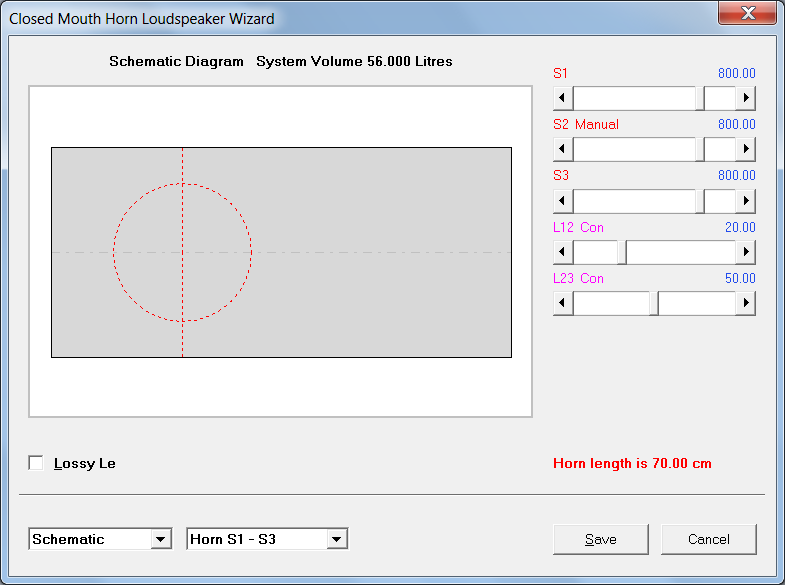Open the Horn S1 - S3 dropdown
The width and height of the screenshot is (785, 585).
(x=336, y=539)
